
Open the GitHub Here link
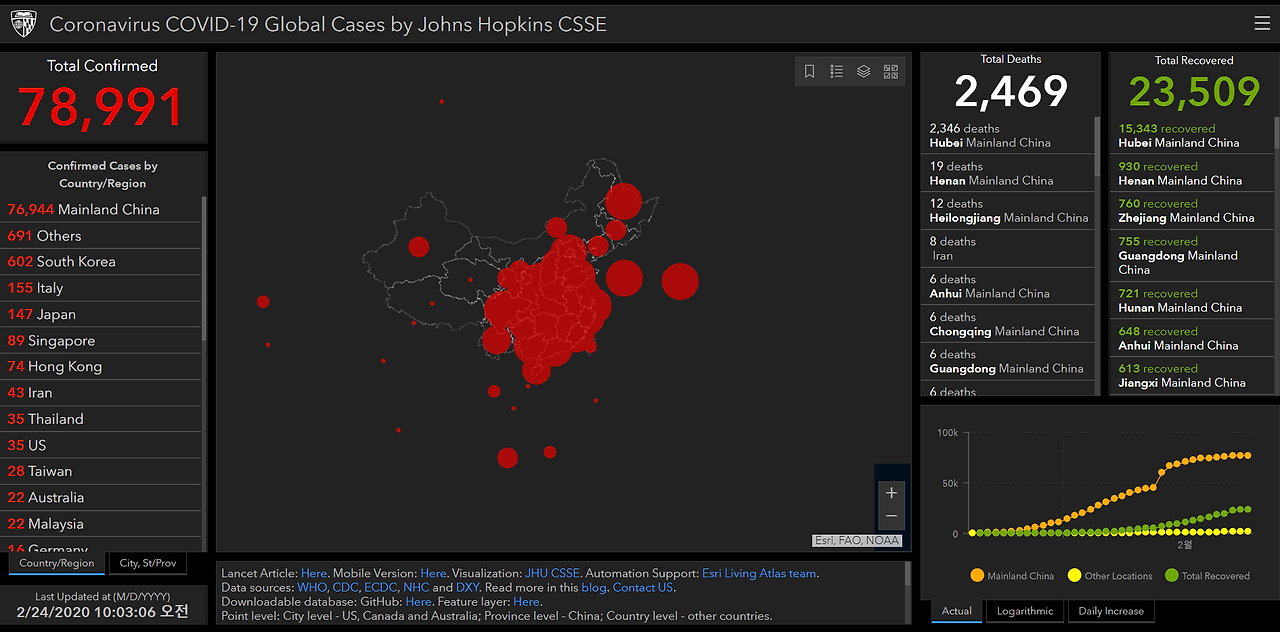419,601
